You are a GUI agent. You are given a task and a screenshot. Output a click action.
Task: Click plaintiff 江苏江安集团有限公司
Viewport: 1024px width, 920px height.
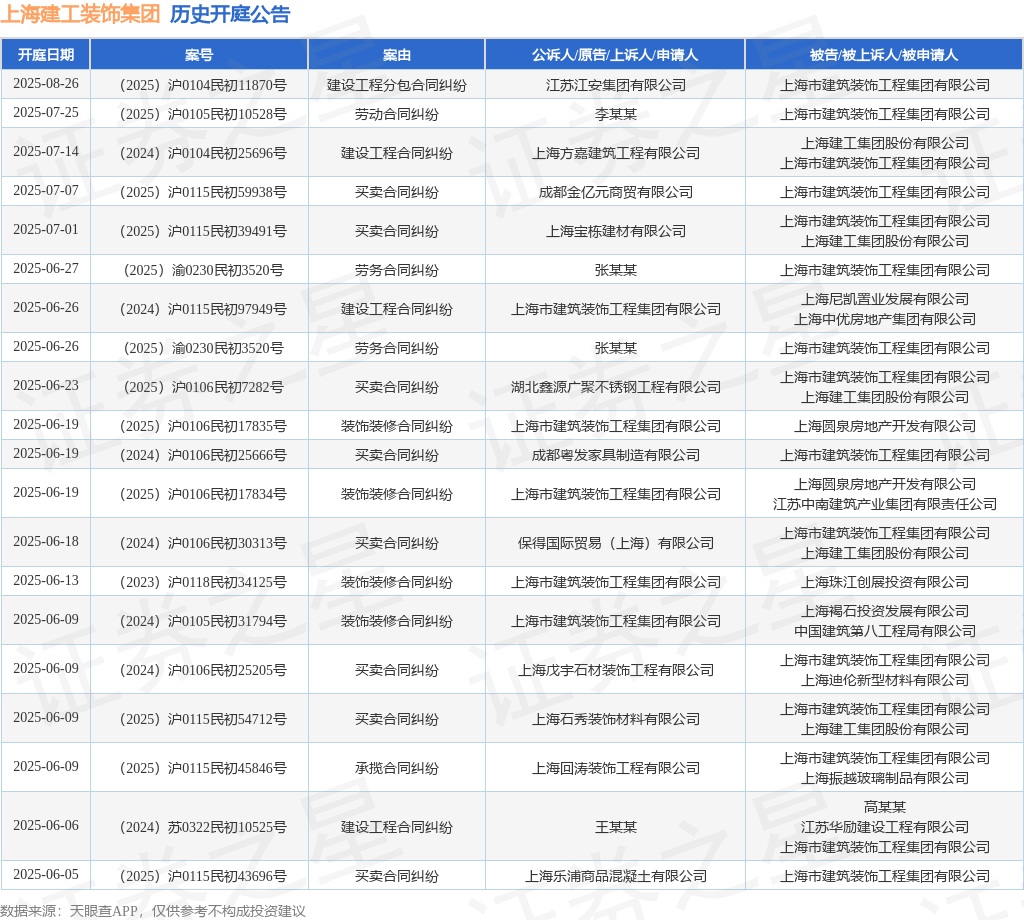615,85
